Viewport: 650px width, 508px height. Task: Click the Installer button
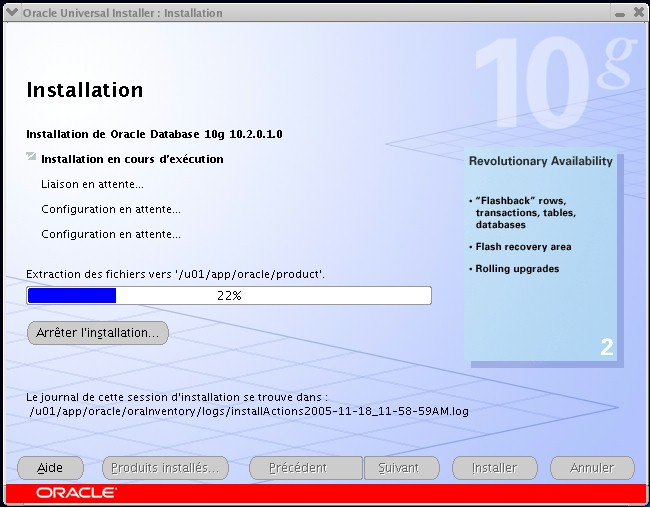[x=495, y=468]
